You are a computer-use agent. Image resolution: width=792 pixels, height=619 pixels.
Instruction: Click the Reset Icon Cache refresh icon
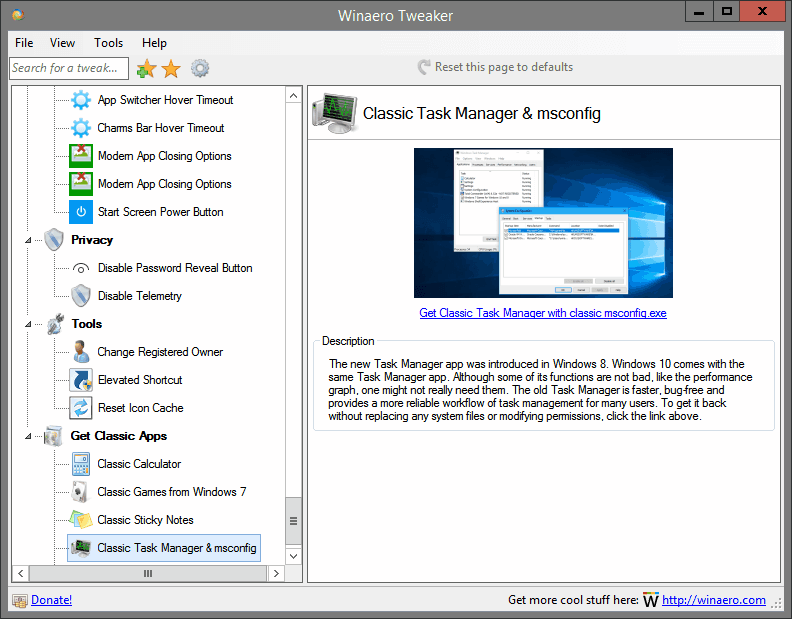pos(81,408)
